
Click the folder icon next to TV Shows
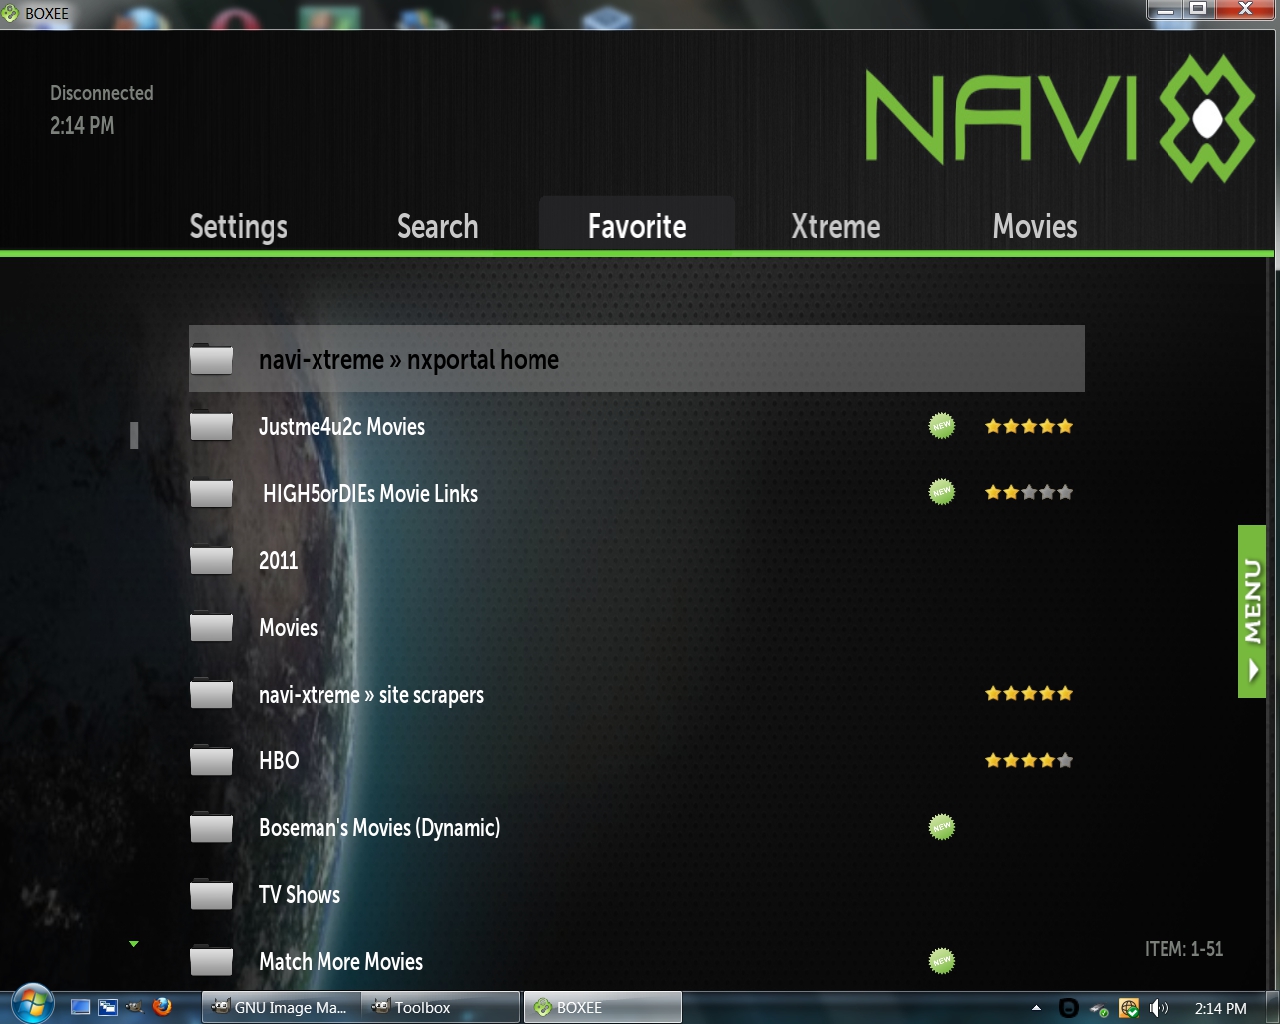[x=211, y=895]
